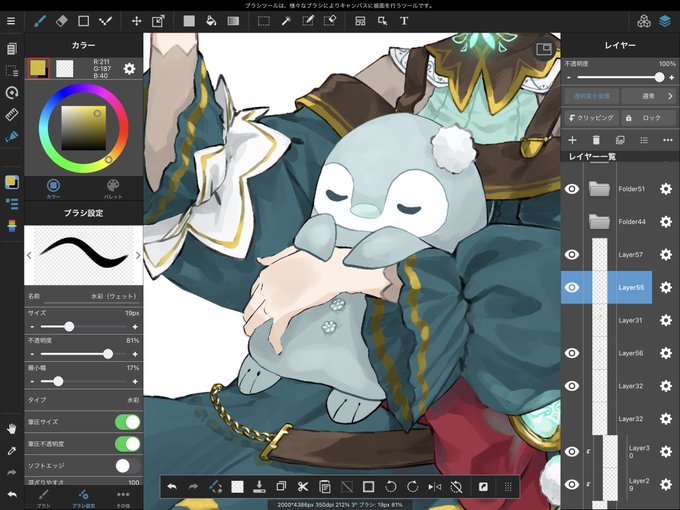680x510 pixels.
Task: Open the hamburger main menu
Action: (11, 21)
